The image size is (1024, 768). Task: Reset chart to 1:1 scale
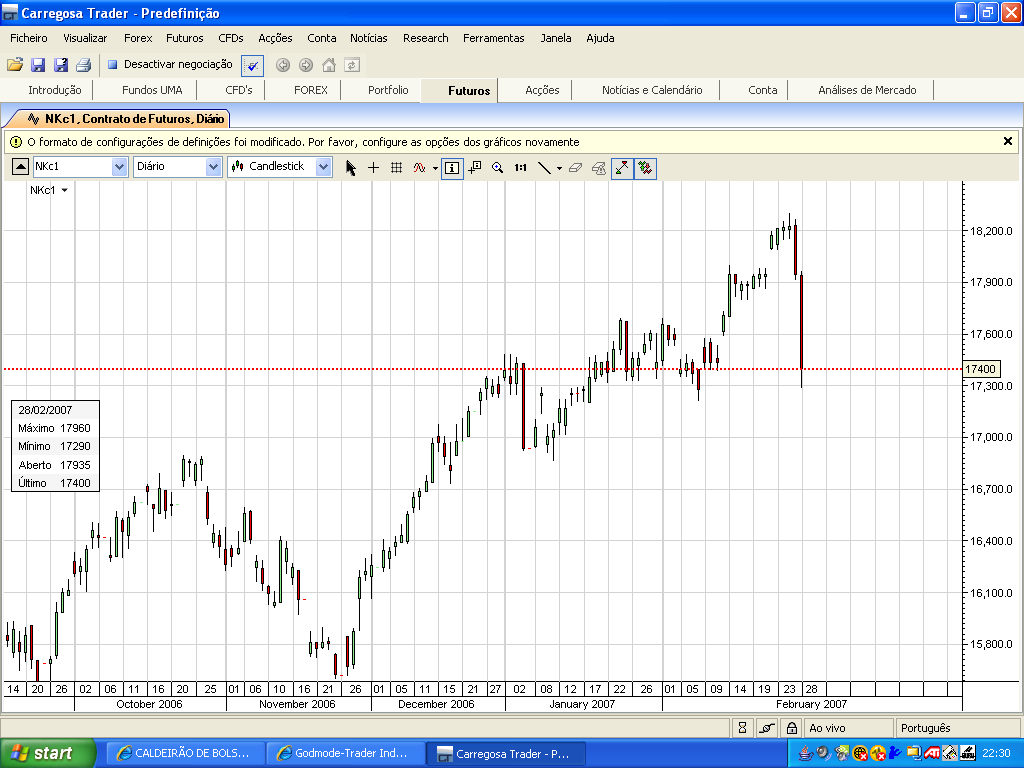click(520, 167)
